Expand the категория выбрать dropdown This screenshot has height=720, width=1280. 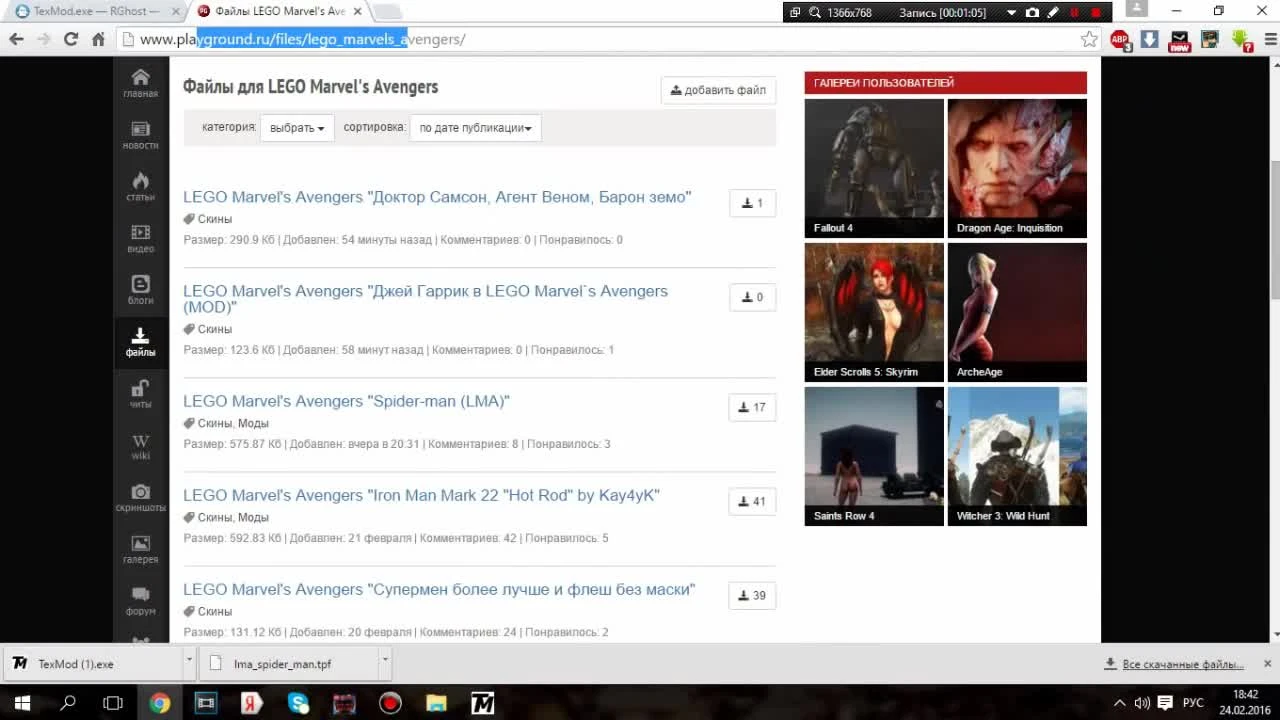[297, 128]
